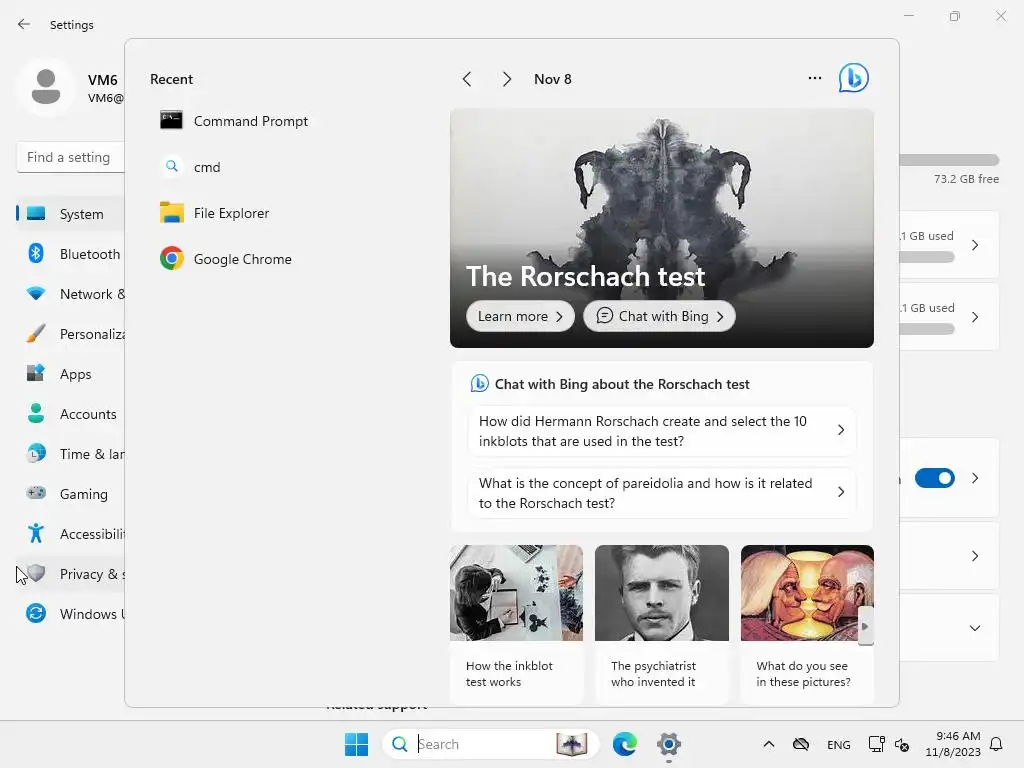Viewport: 1024px width, 768px height.
Task: Click the Bing chat icon in search panel
Action: (854, 78)
